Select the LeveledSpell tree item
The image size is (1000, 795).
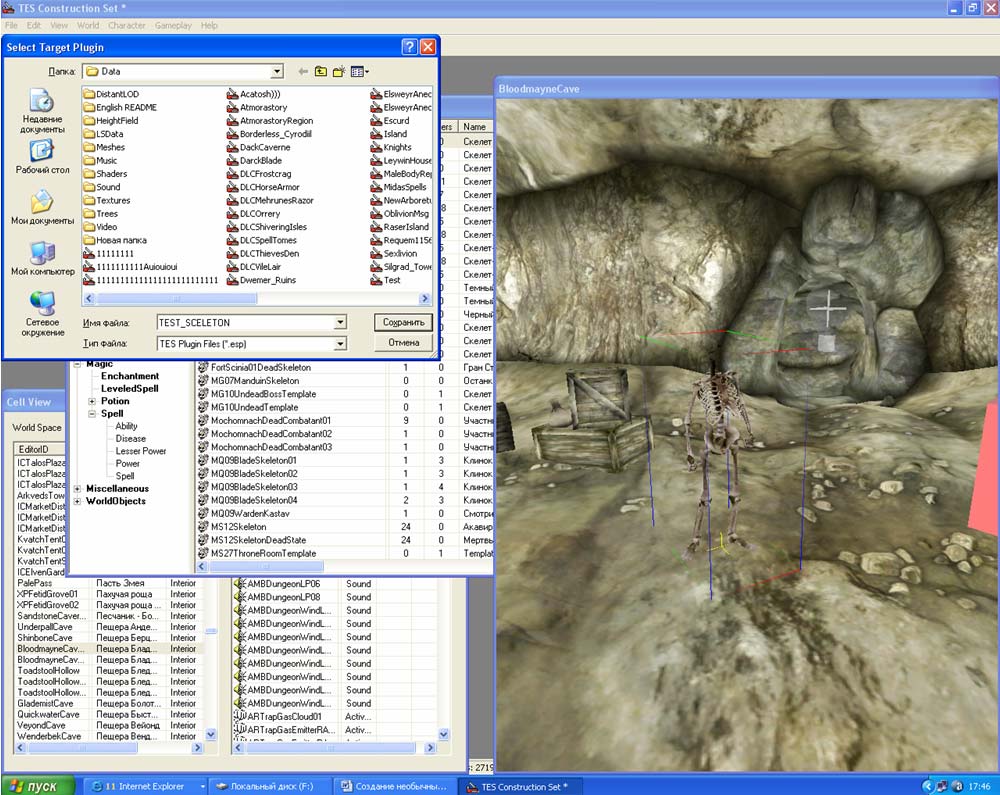click(129, 388)
